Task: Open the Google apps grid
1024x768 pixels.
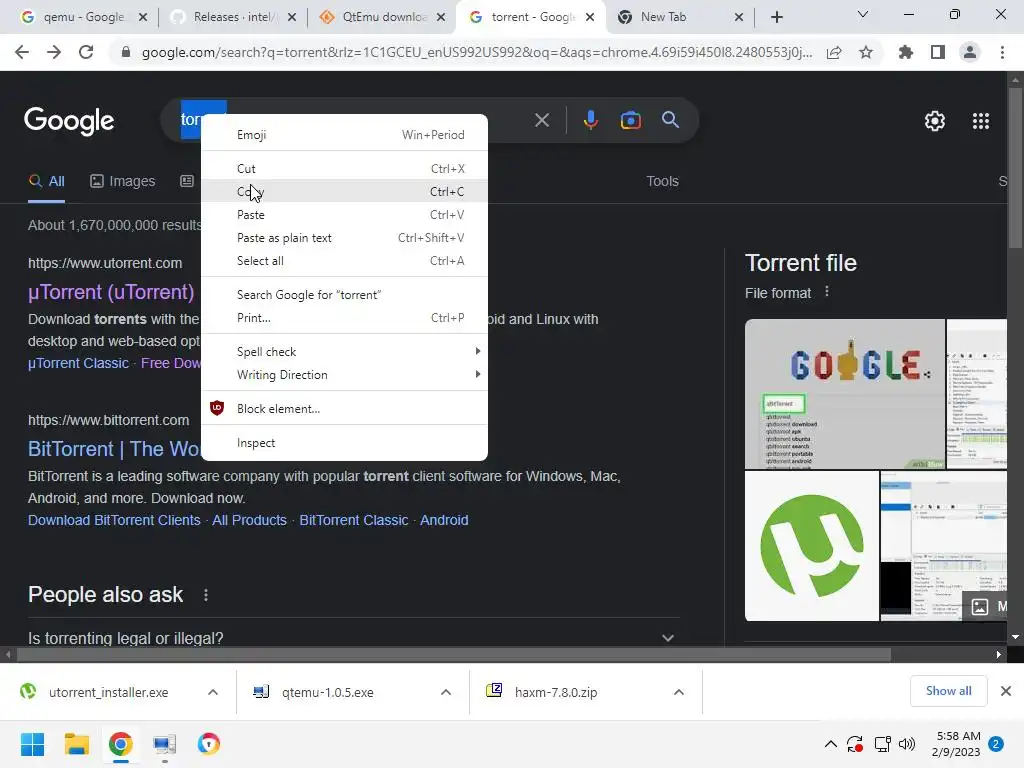Action: [x=981, y=121]
